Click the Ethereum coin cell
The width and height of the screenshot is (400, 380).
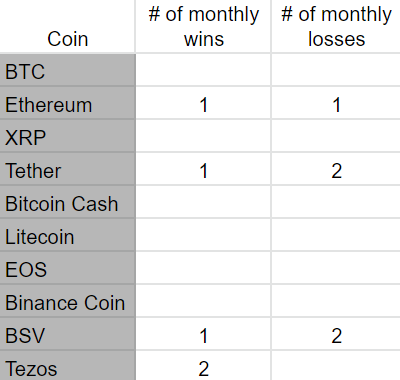point(67,103)
